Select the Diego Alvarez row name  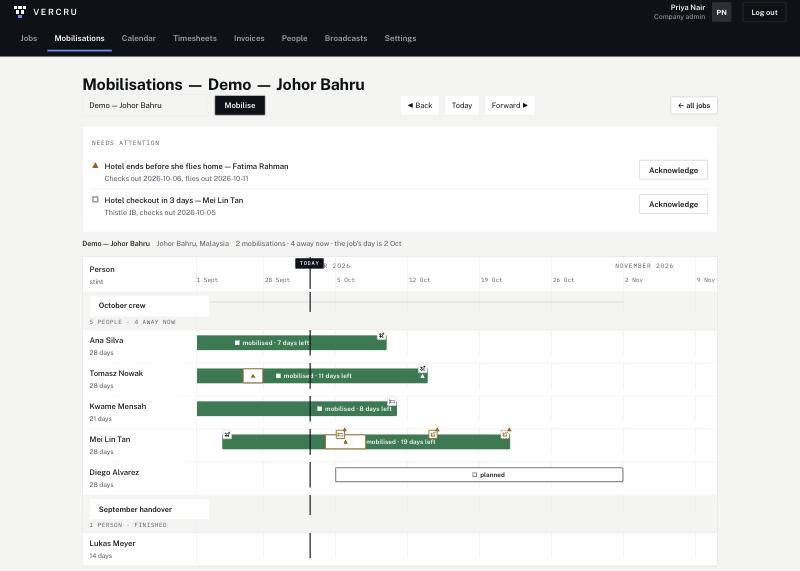[x=114, y=473]
